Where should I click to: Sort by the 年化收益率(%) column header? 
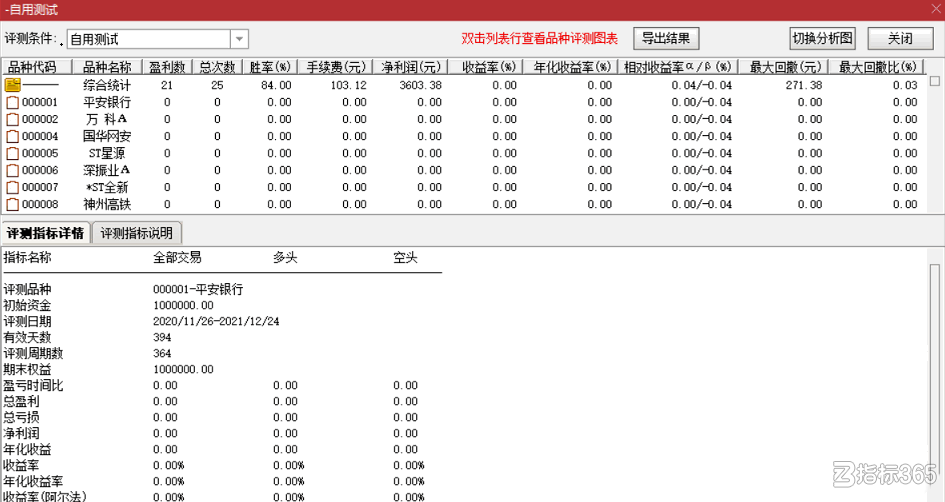570,67
